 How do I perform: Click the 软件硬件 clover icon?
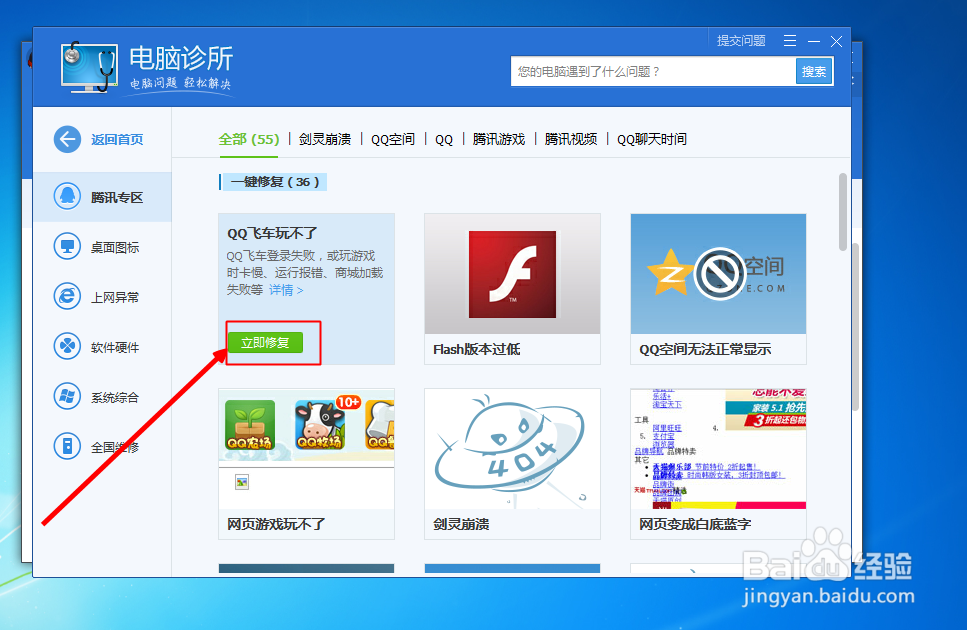[67, 346]
